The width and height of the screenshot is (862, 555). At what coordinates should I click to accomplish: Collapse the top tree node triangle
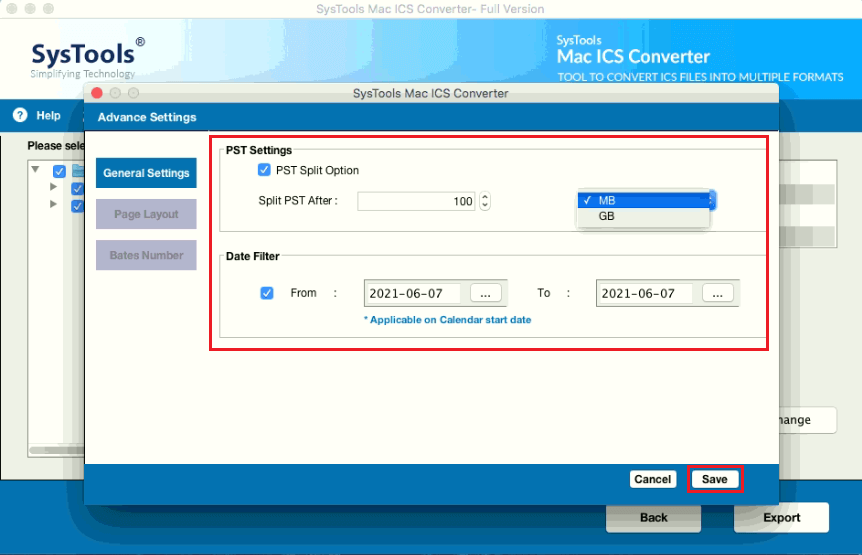pos(36,169)
